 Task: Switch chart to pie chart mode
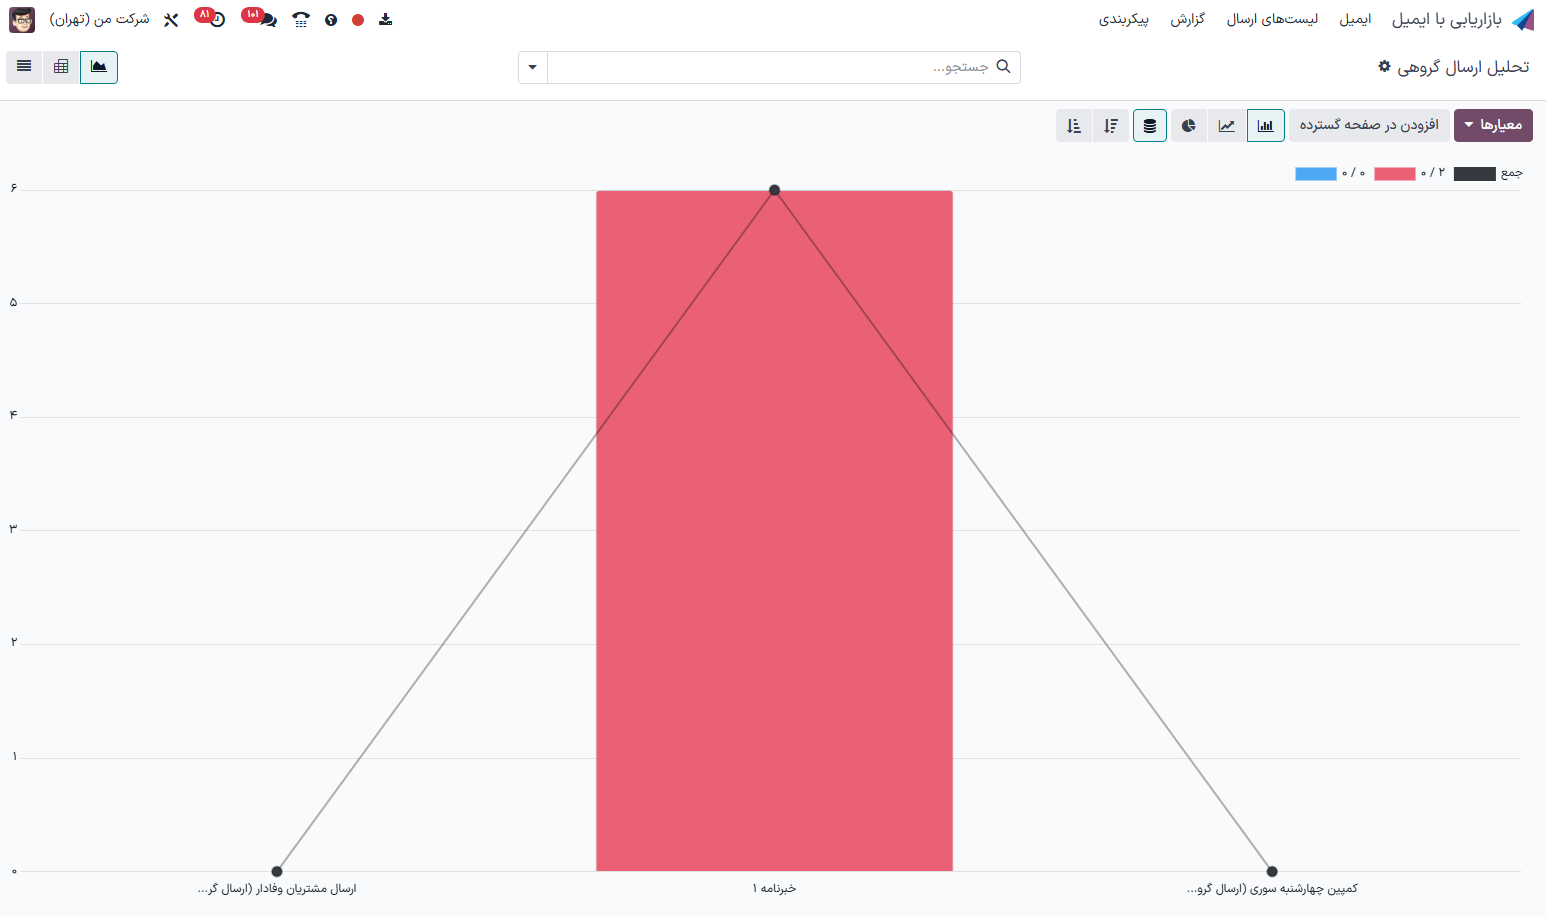pyautogui.click(x=1188, y=126)
